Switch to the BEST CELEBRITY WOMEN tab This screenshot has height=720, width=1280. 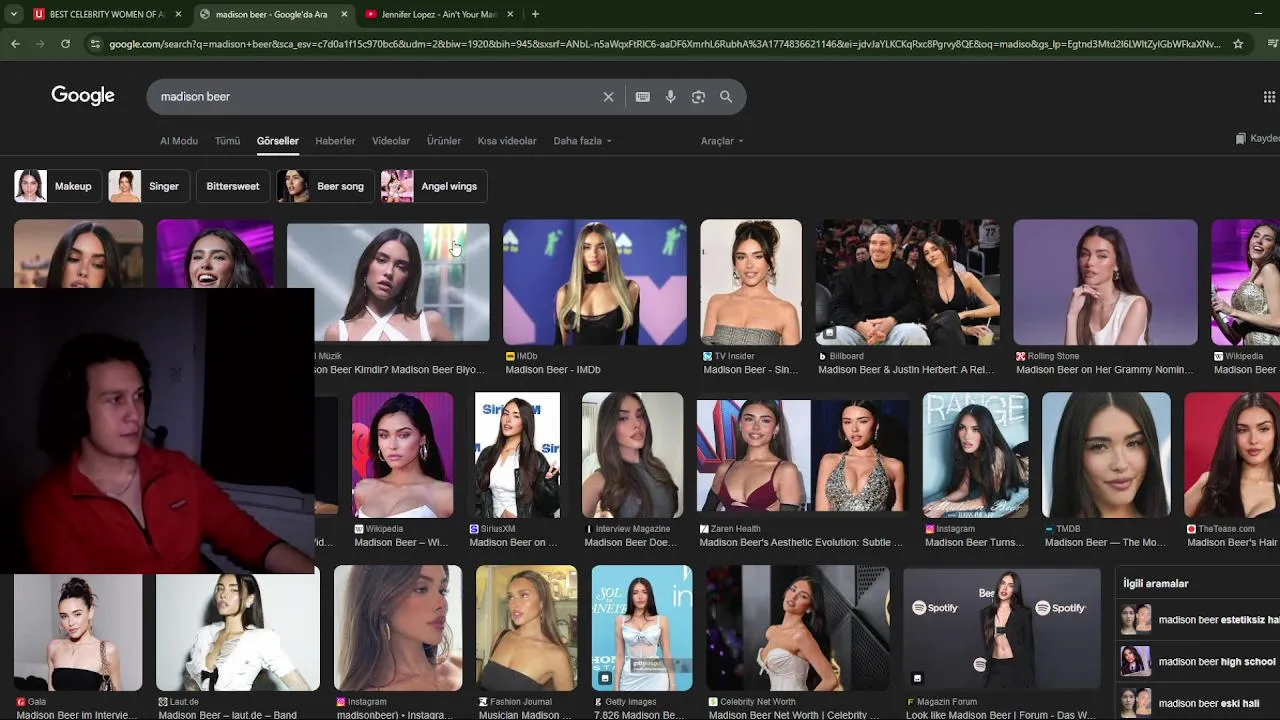tap(108, 14)
